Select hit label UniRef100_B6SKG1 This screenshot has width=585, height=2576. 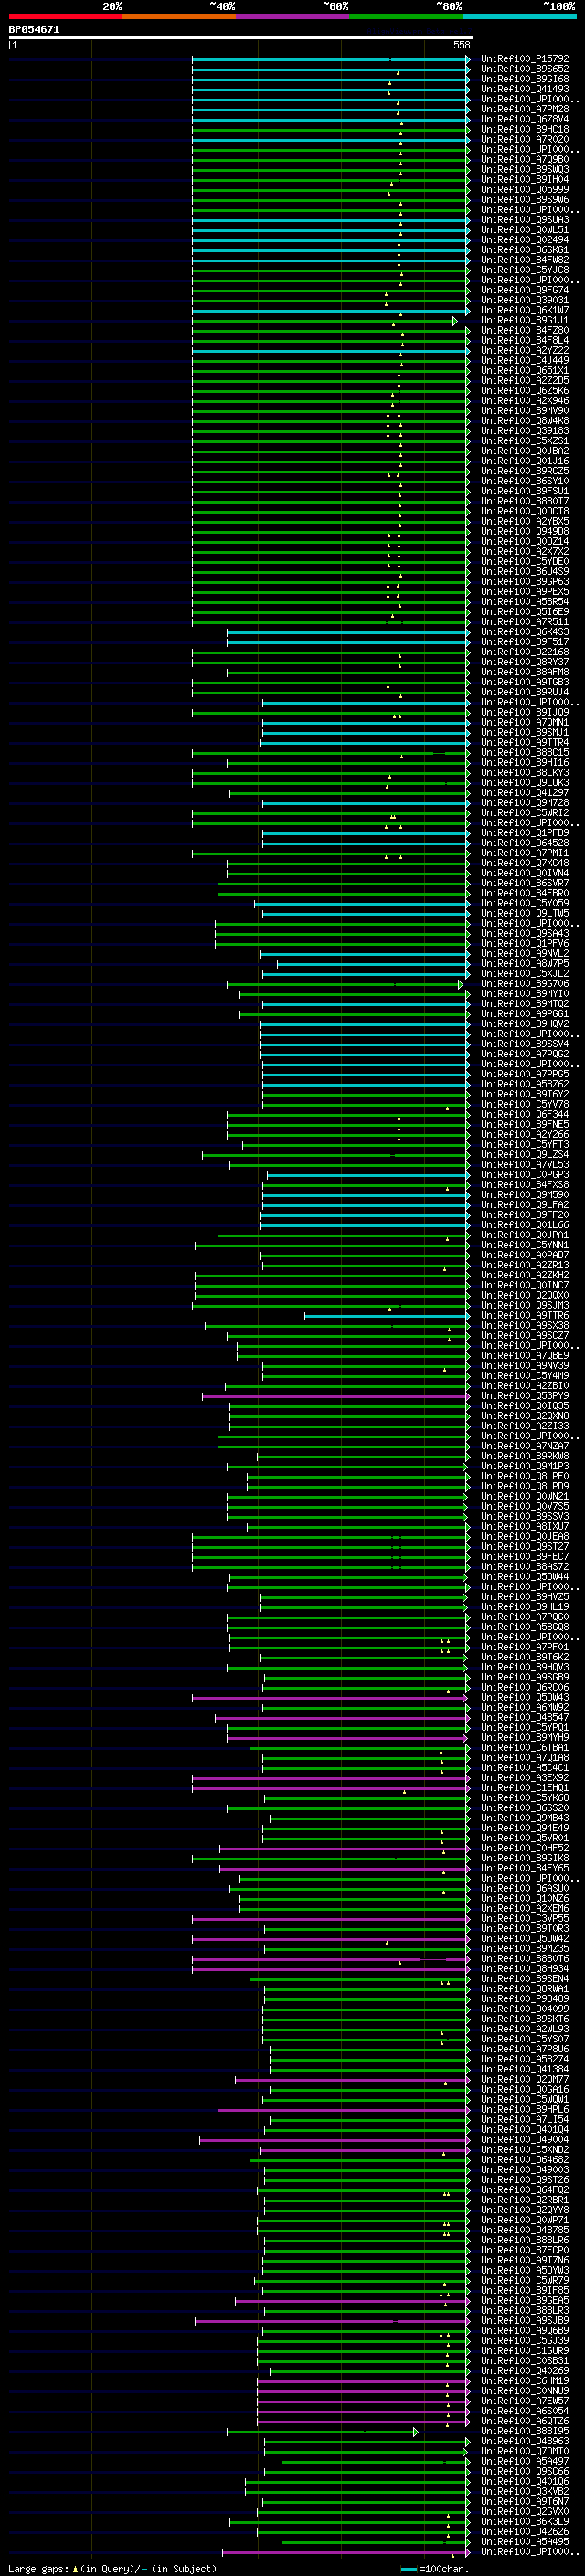coord(524,250)
